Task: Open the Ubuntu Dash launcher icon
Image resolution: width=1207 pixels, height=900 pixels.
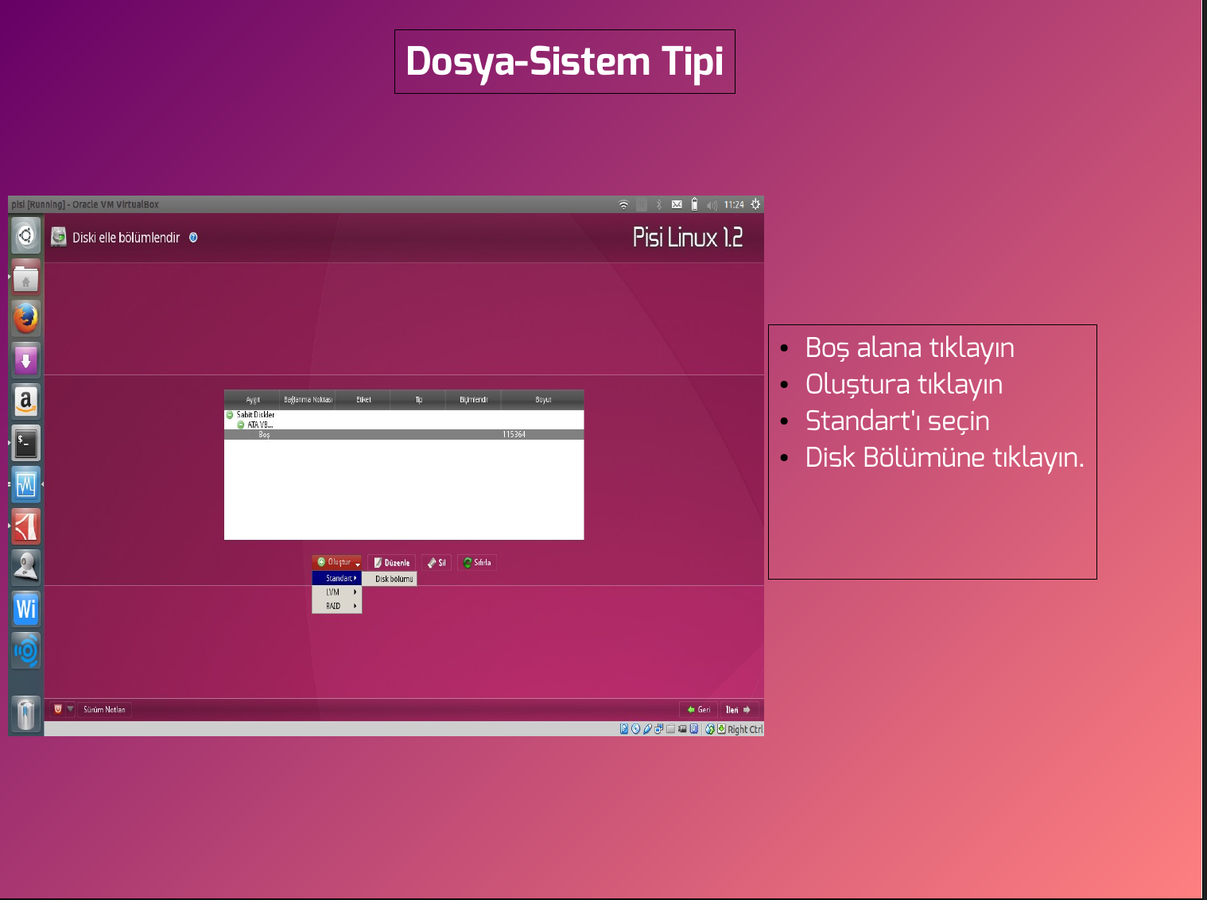Action: pos(26,237)
